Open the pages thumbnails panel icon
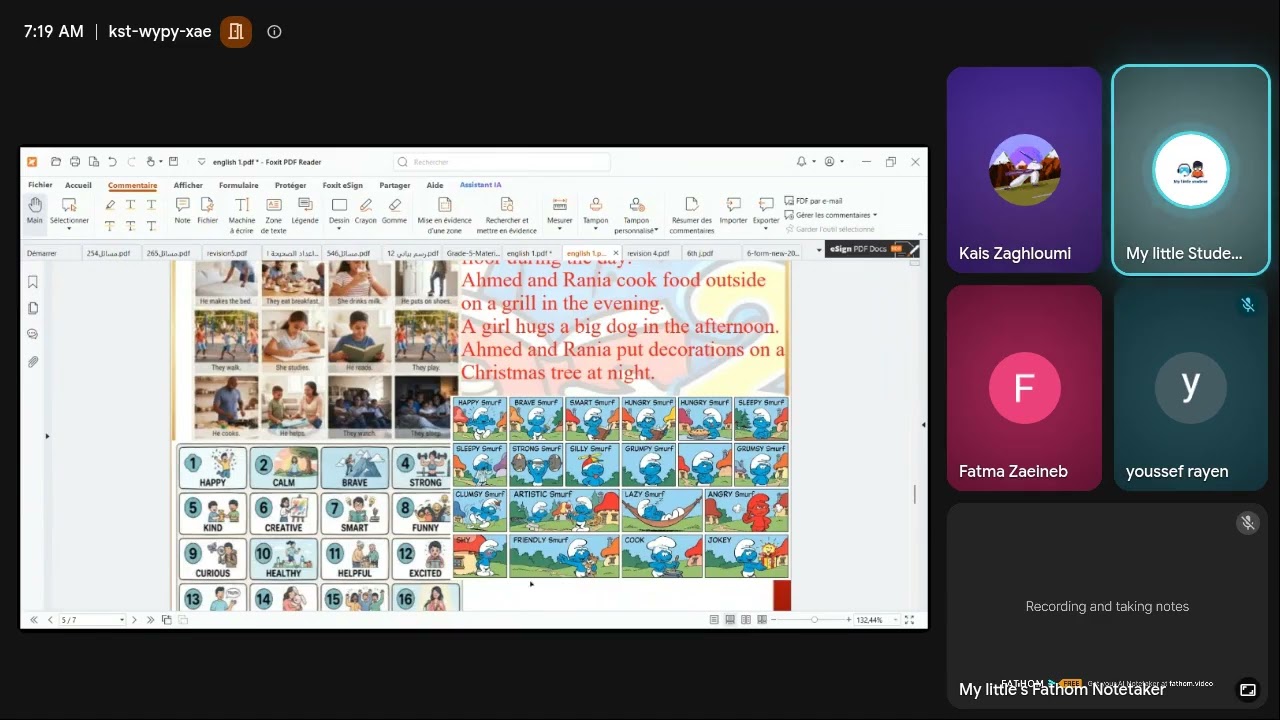1280x720 pixels. click(33, 308)
